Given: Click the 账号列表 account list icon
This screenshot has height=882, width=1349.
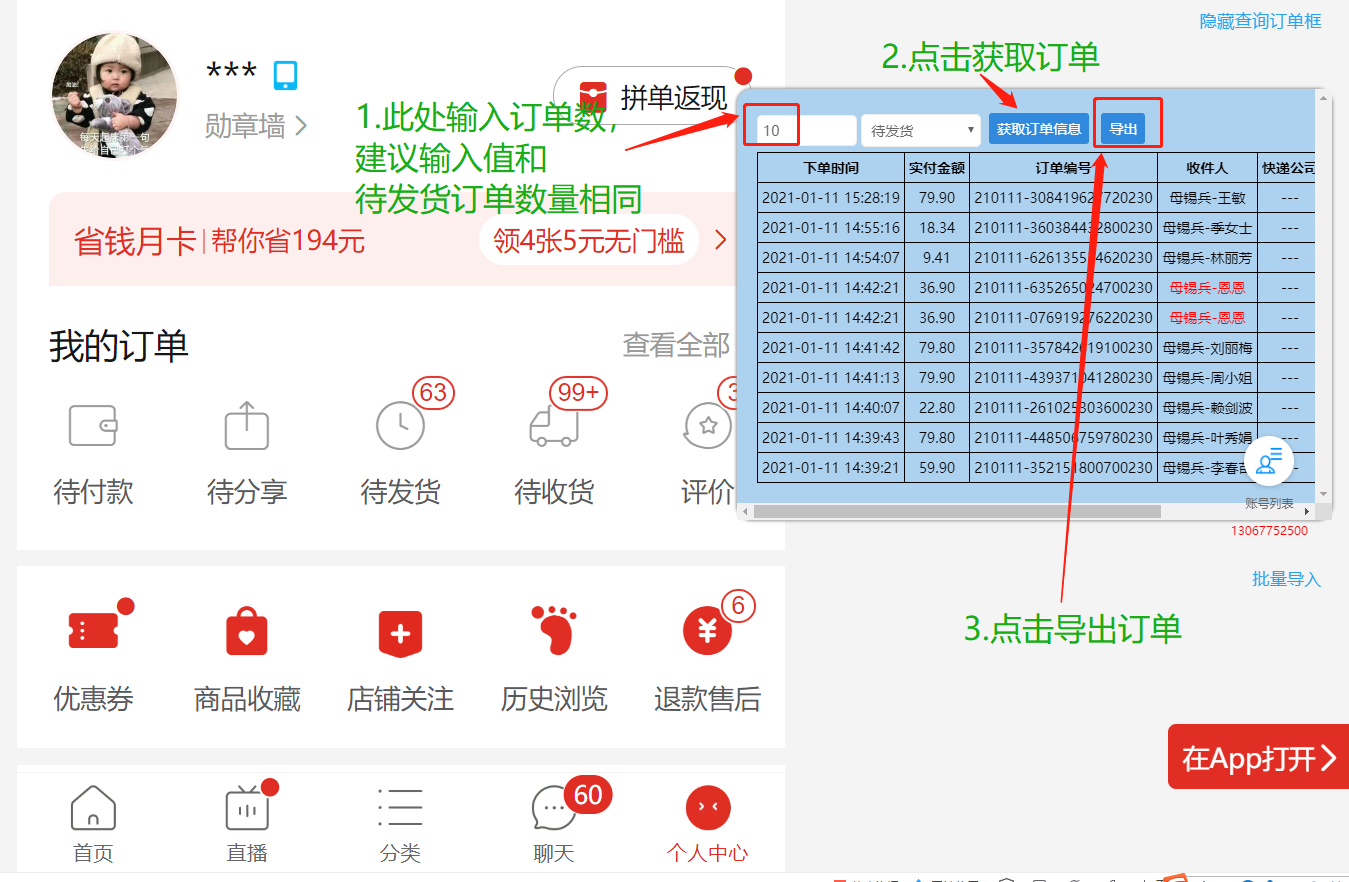Looking at the screenshot, I should coord(1269,461).
